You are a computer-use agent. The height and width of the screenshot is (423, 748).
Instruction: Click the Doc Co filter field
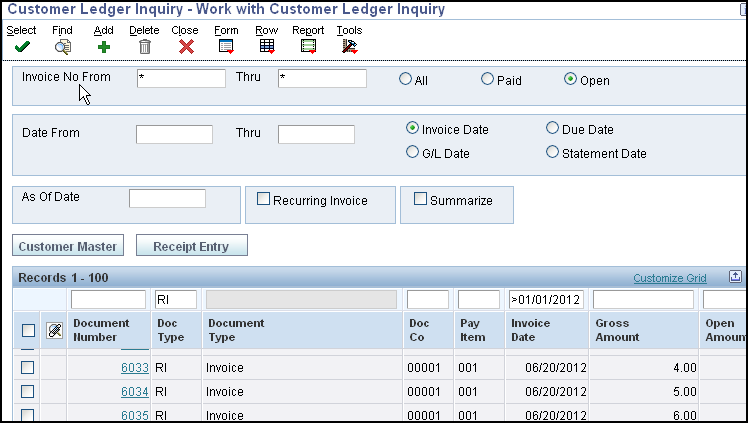(428, 299)
